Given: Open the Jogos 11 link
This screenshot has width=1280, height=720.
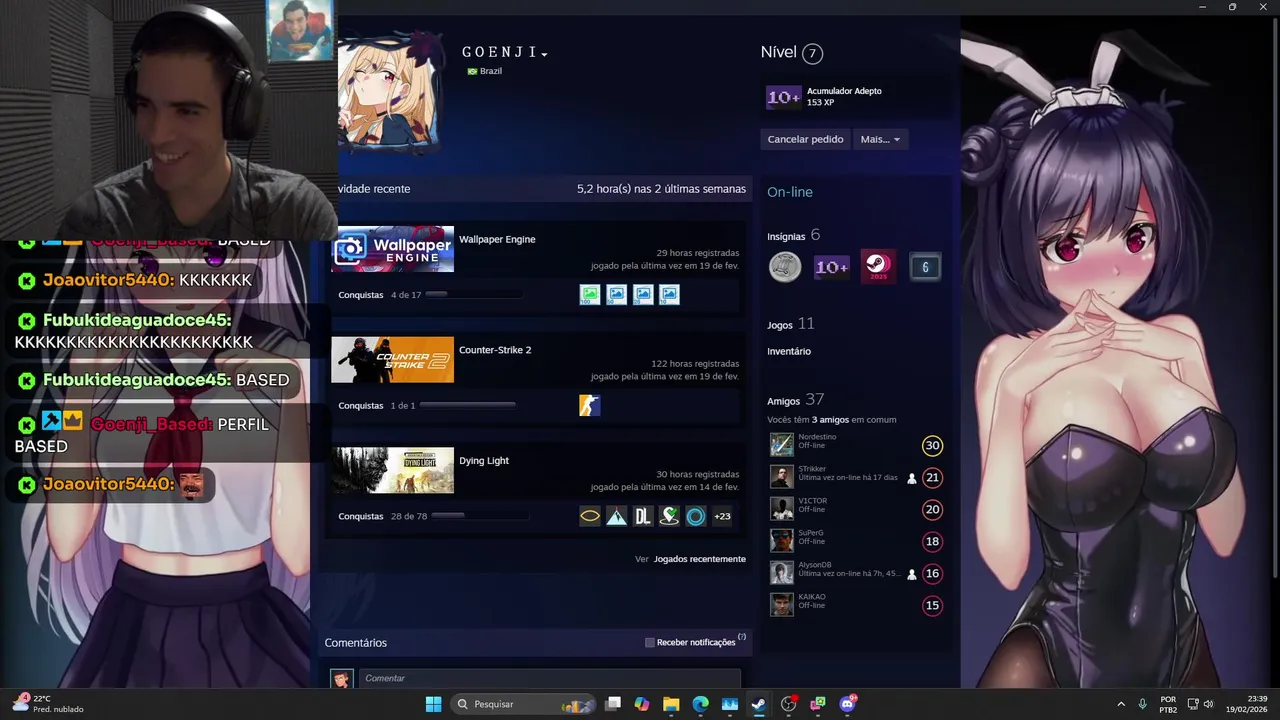Looking at the screenshot, I should (790, 324).
